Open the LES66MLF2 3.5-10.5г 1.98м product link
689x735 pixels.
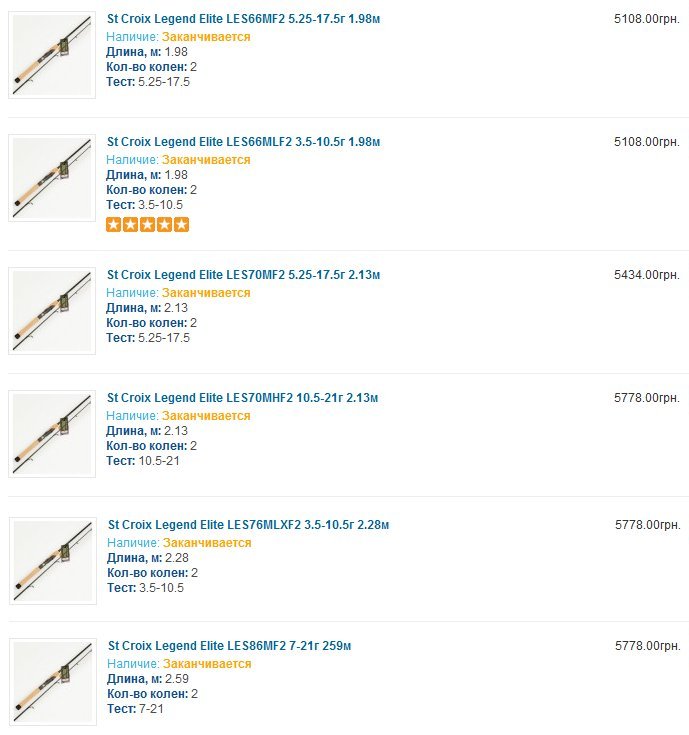[x=243, y=142]
